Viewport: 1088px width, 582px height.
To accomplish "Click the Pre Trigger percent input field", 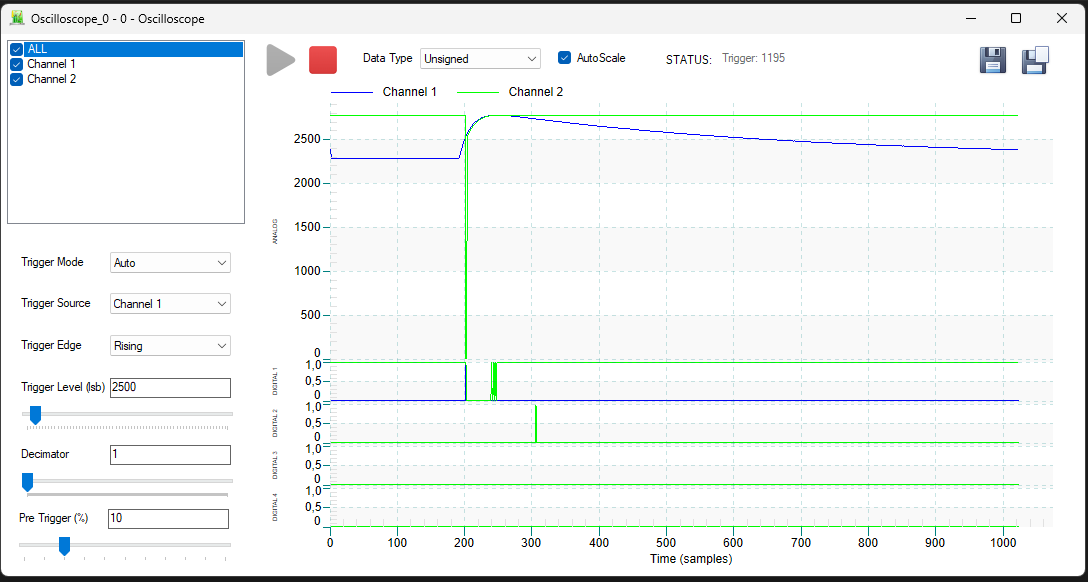I will [x=168, y=518].
